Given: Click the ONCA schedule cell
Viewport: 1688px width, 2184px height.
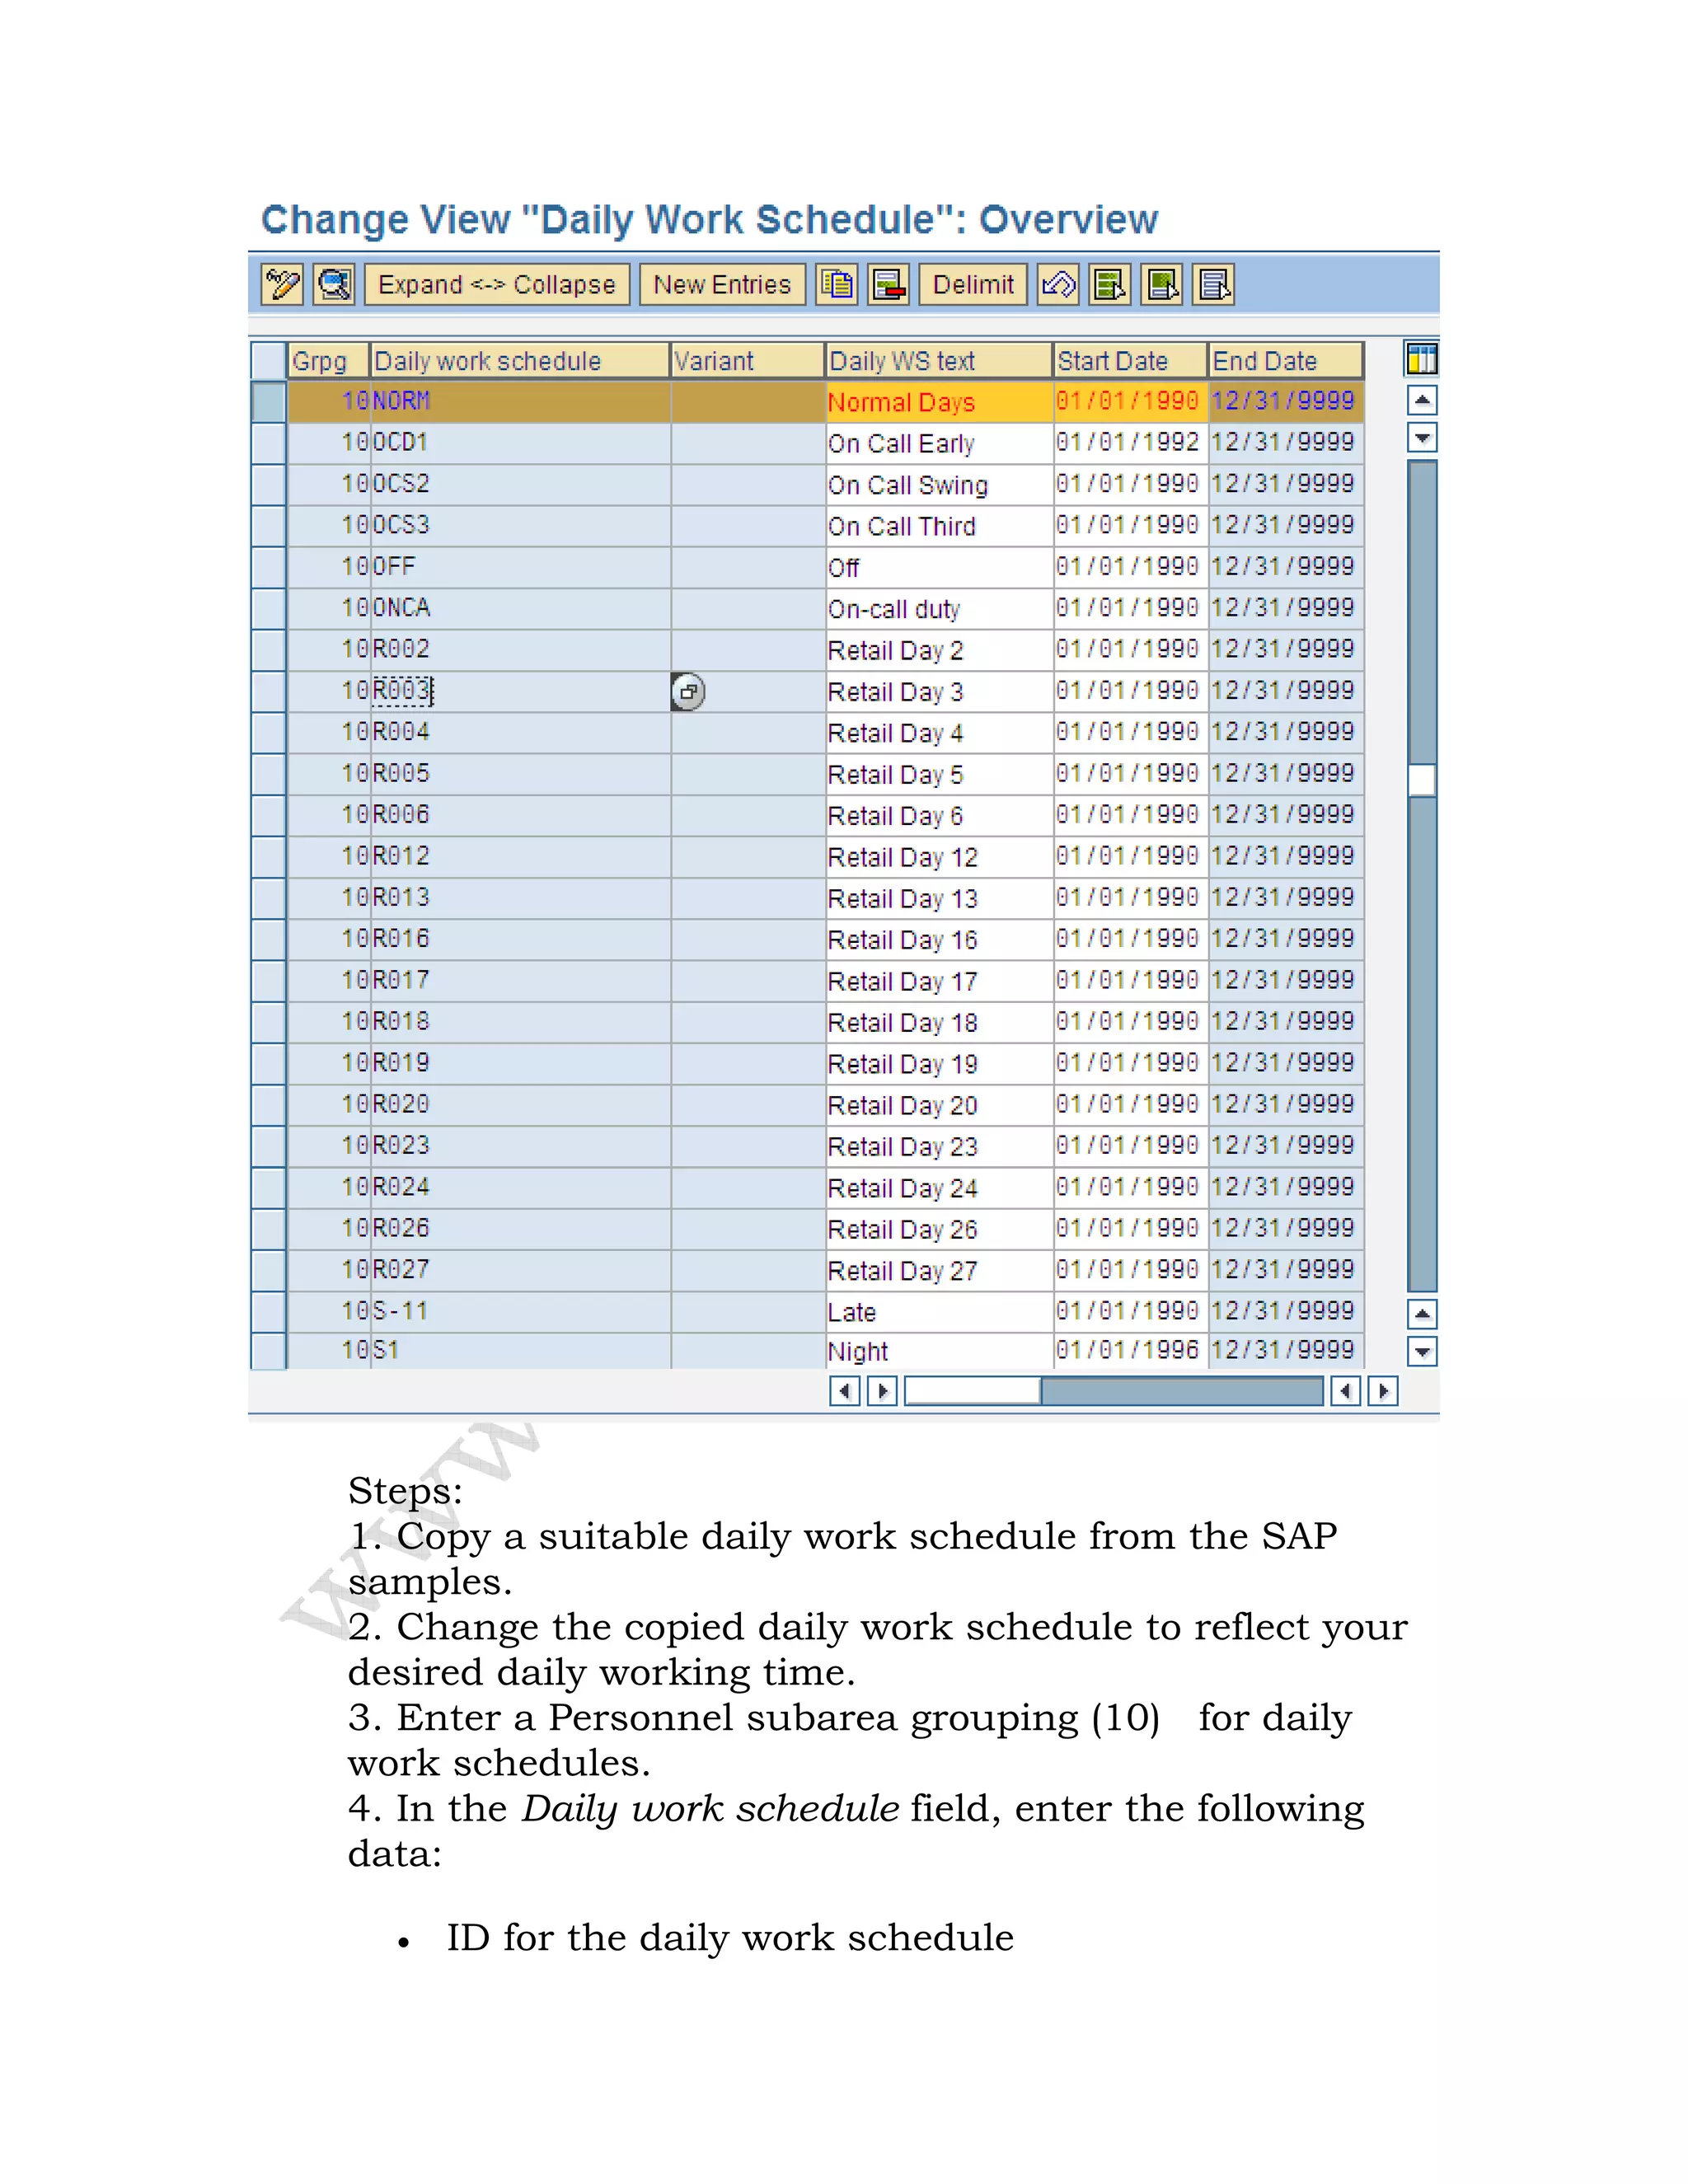Looking at the screenshot, I should pyautogui.click(x=520, y=609).
